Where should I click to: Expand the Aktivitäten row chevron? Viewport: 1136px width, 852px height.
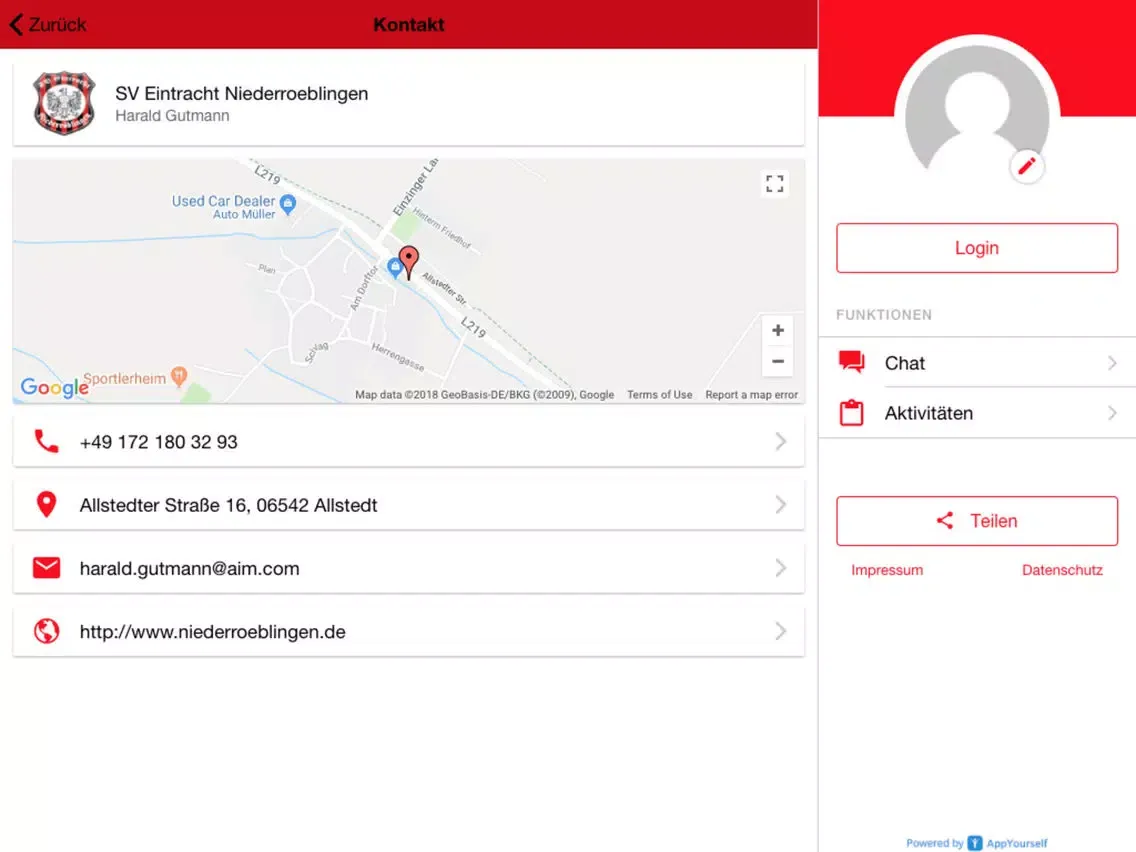click(x=1112, y=413)
